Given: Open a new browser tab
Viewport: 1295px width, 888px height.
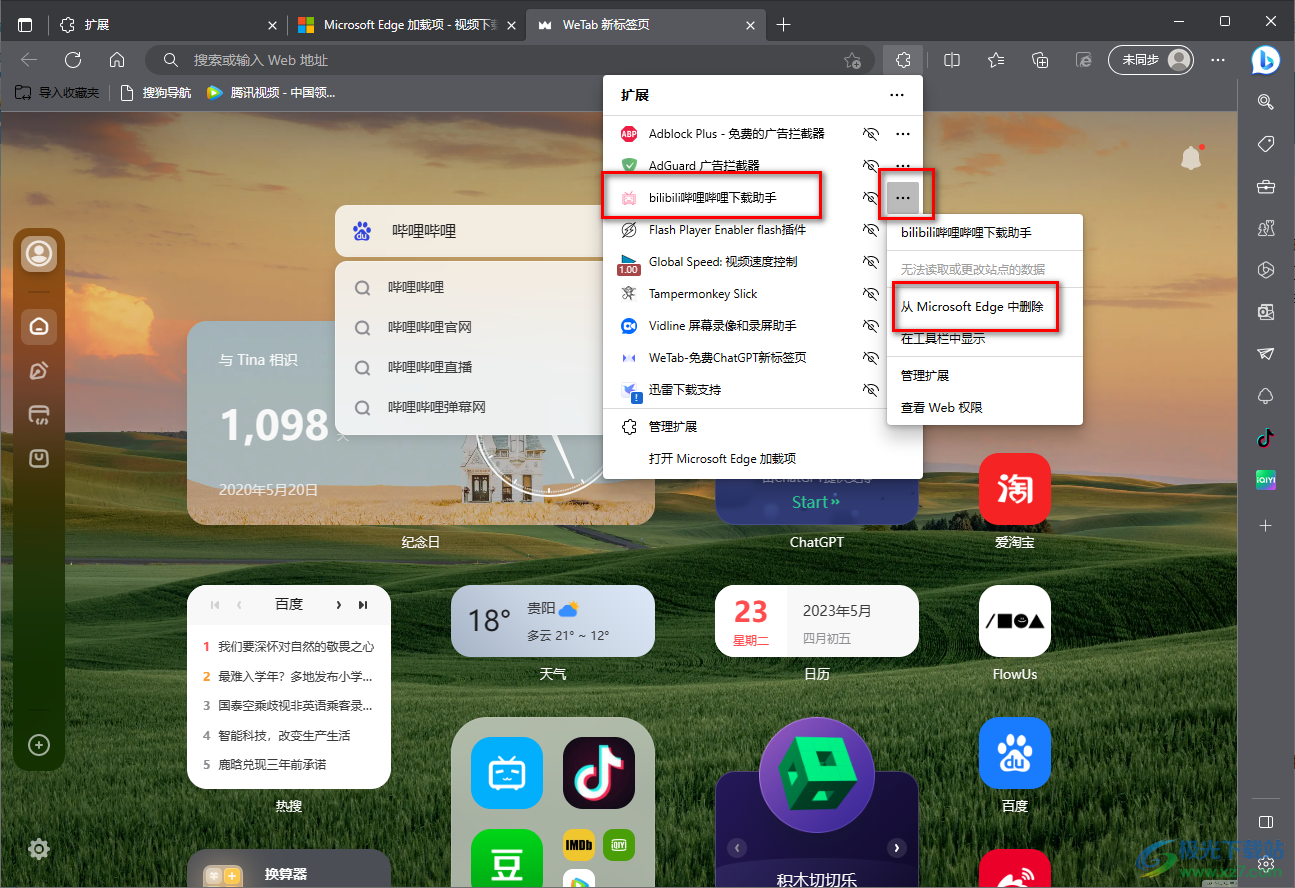Looking at the screenshot, I should pos(783,25).
